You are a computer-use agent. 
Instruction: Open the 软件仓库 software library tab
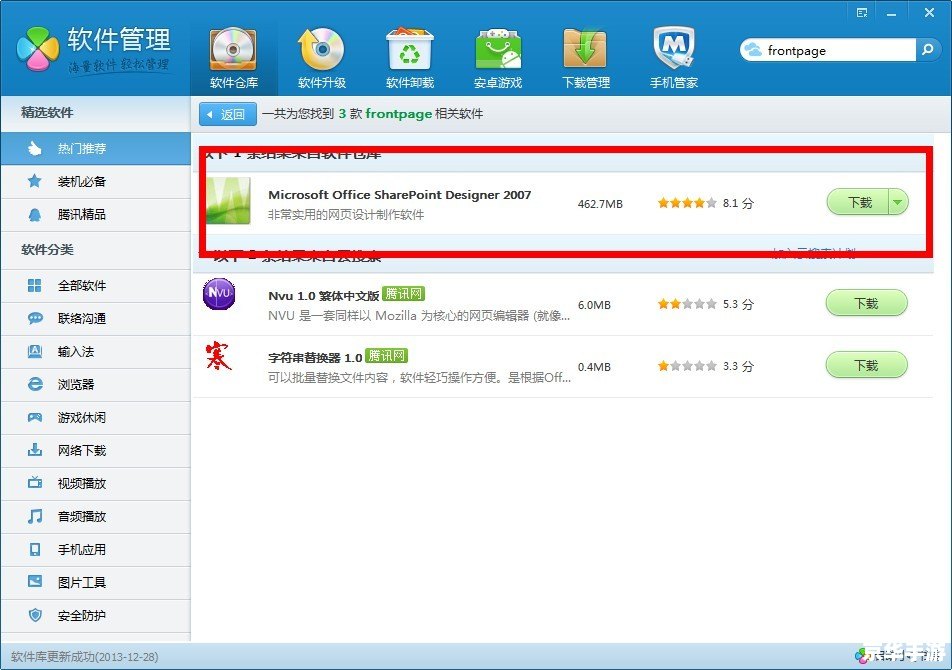click(234, 58)
